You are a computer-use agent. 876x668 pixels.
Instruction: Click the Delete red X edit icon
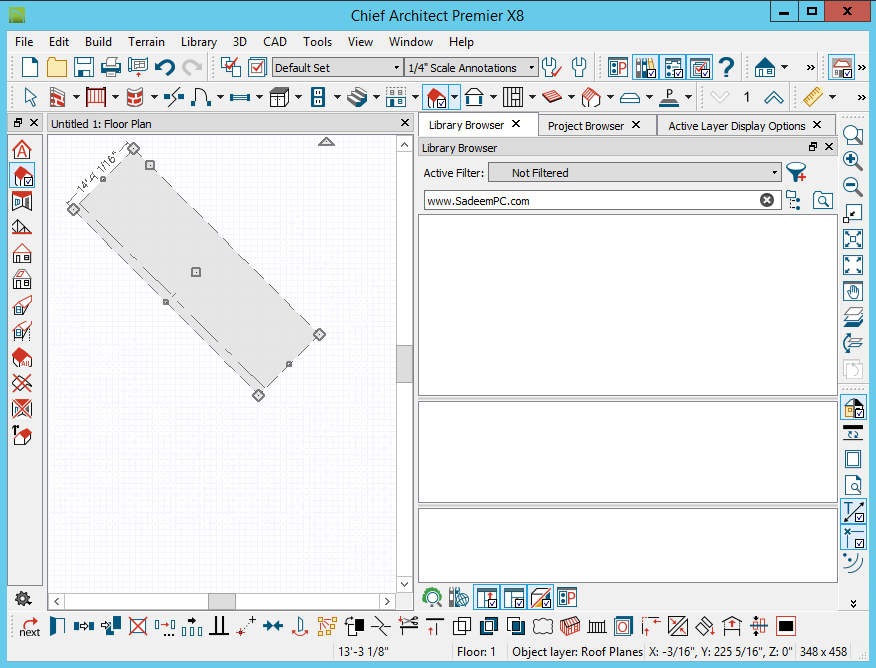tap(137, 626)
